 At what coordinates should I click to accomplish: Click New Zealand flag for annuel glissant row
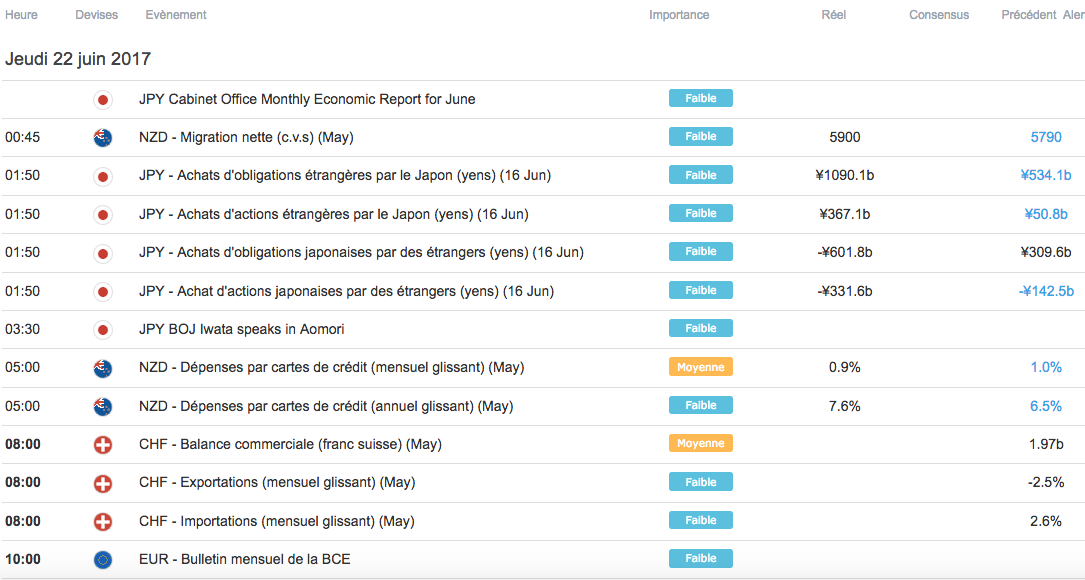point(102,407)
